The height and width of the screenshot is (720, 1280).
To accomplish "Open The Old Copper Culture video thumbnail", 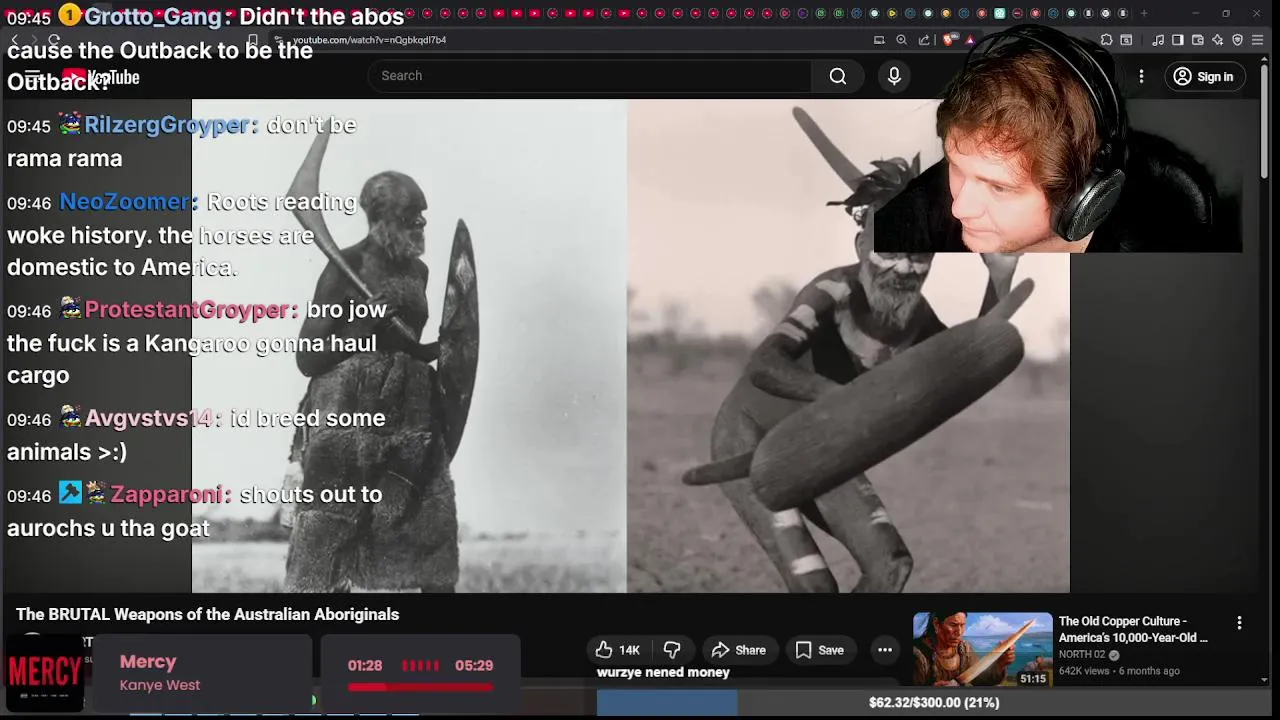I will 982,649.
